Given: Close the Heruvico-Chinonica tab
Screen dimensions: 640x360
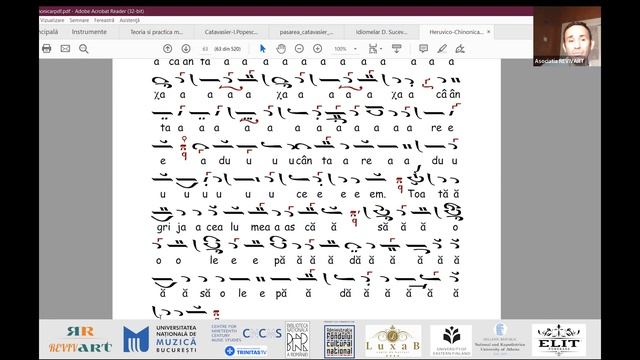Looking at the screenshot, I should [488, 31].
